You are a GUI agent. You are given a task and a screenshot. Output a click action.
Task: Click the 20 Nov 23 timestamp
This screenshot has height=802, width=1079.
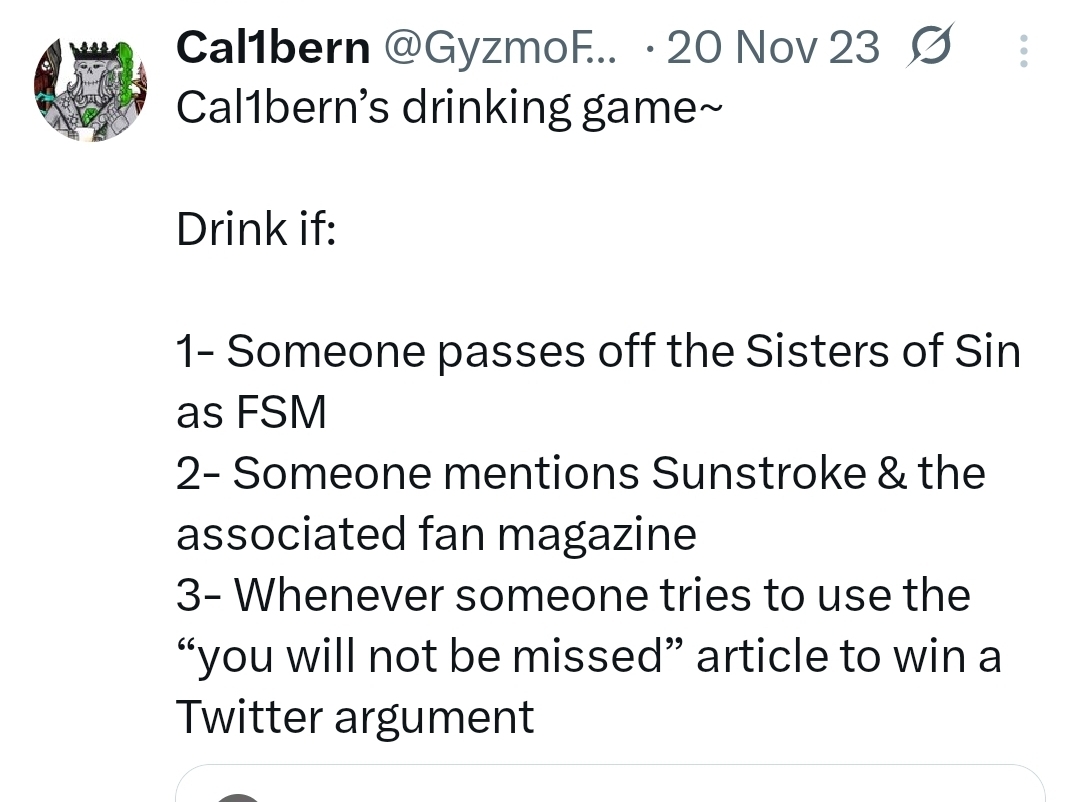tap(772, 48)
